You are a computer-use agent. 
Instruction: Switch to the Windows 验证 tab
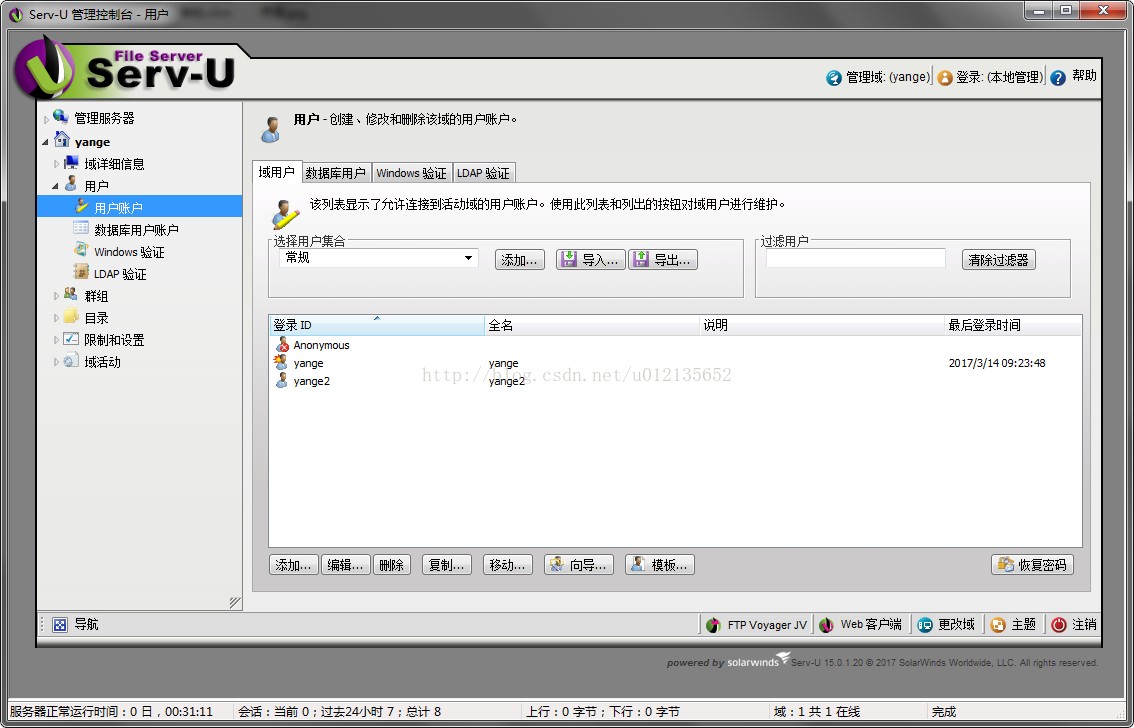coord(412,173)
